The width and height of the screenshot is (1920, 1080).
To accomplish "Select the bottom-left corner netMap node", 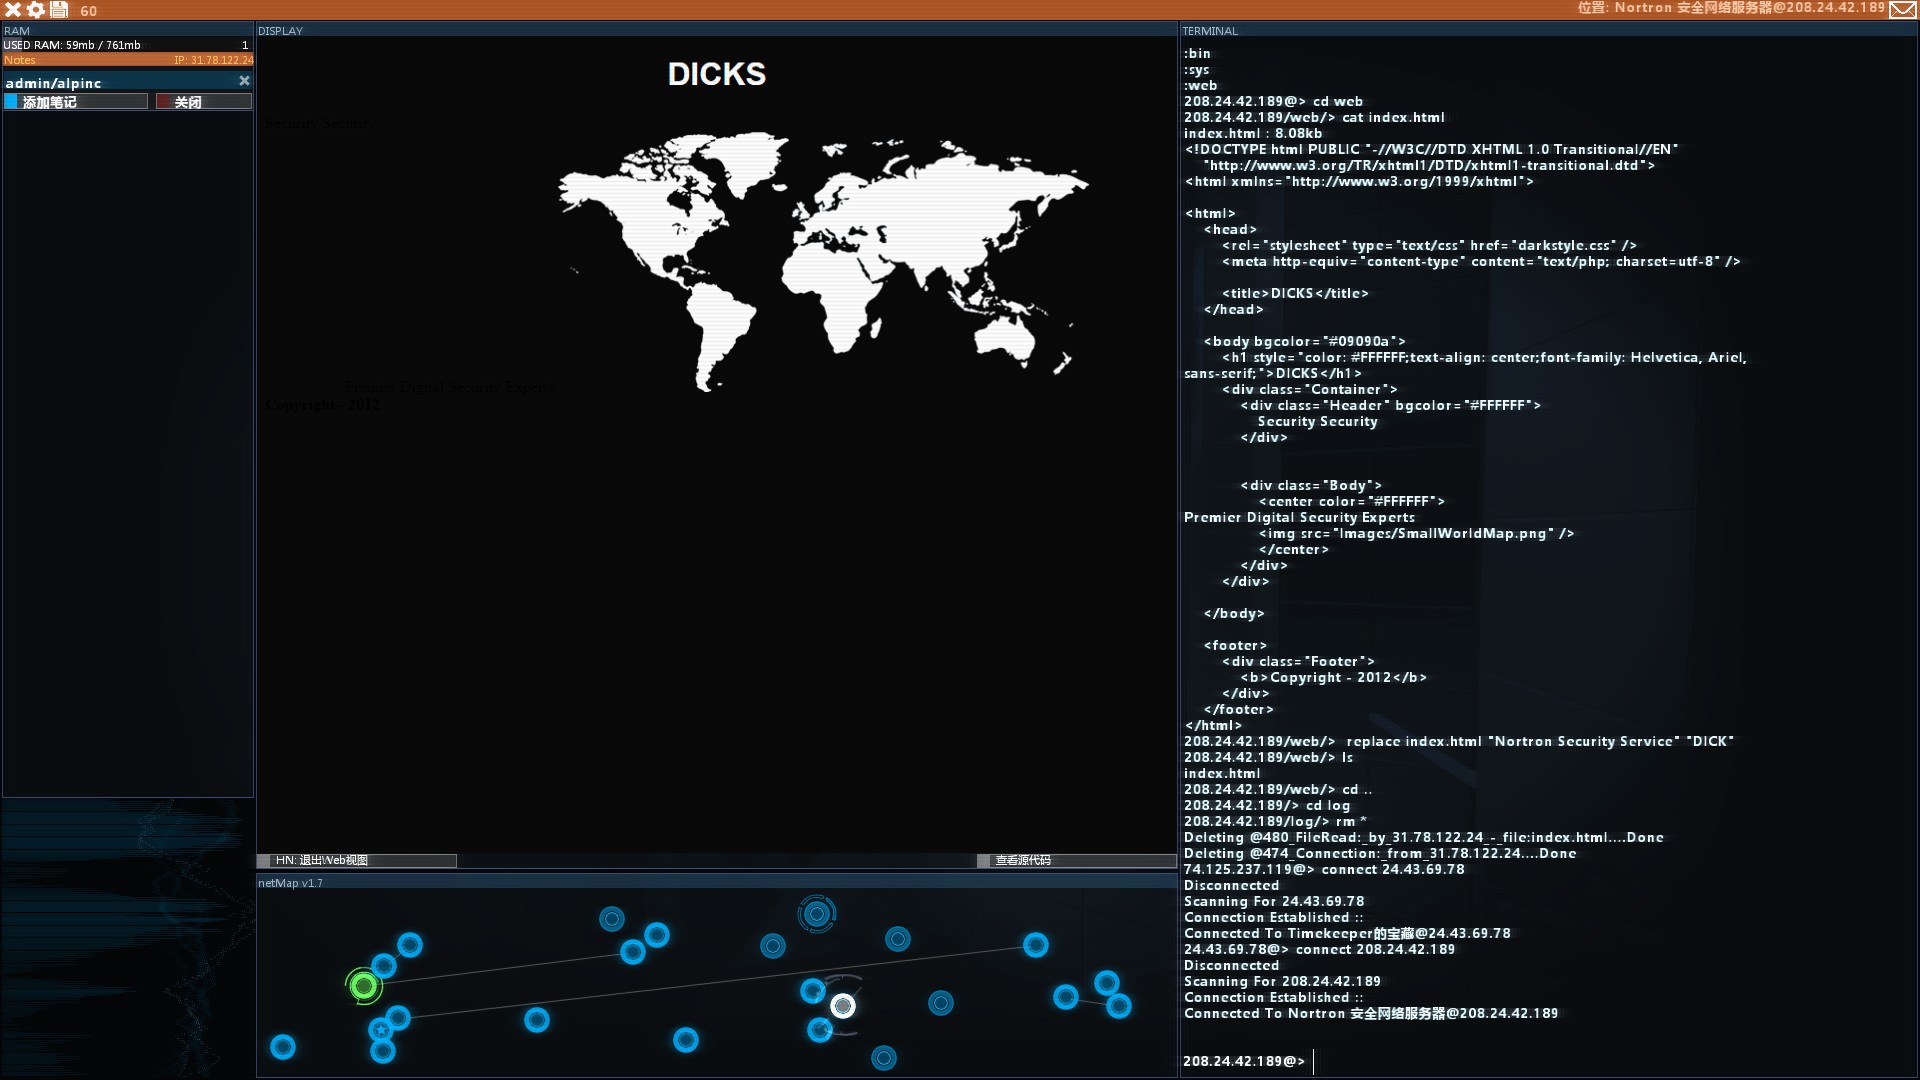I will pos(283,1047).
